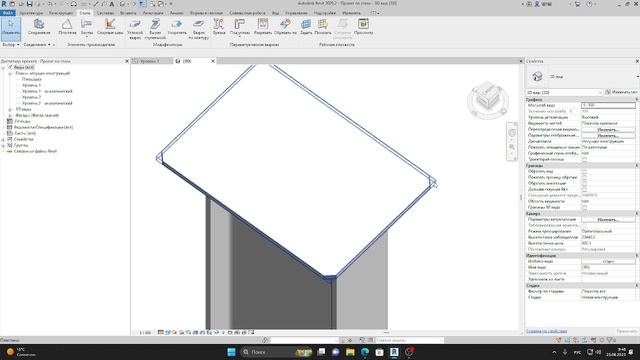Click the Windows Start button
This screenshot has width=640, height=360.
click(231, 352)
